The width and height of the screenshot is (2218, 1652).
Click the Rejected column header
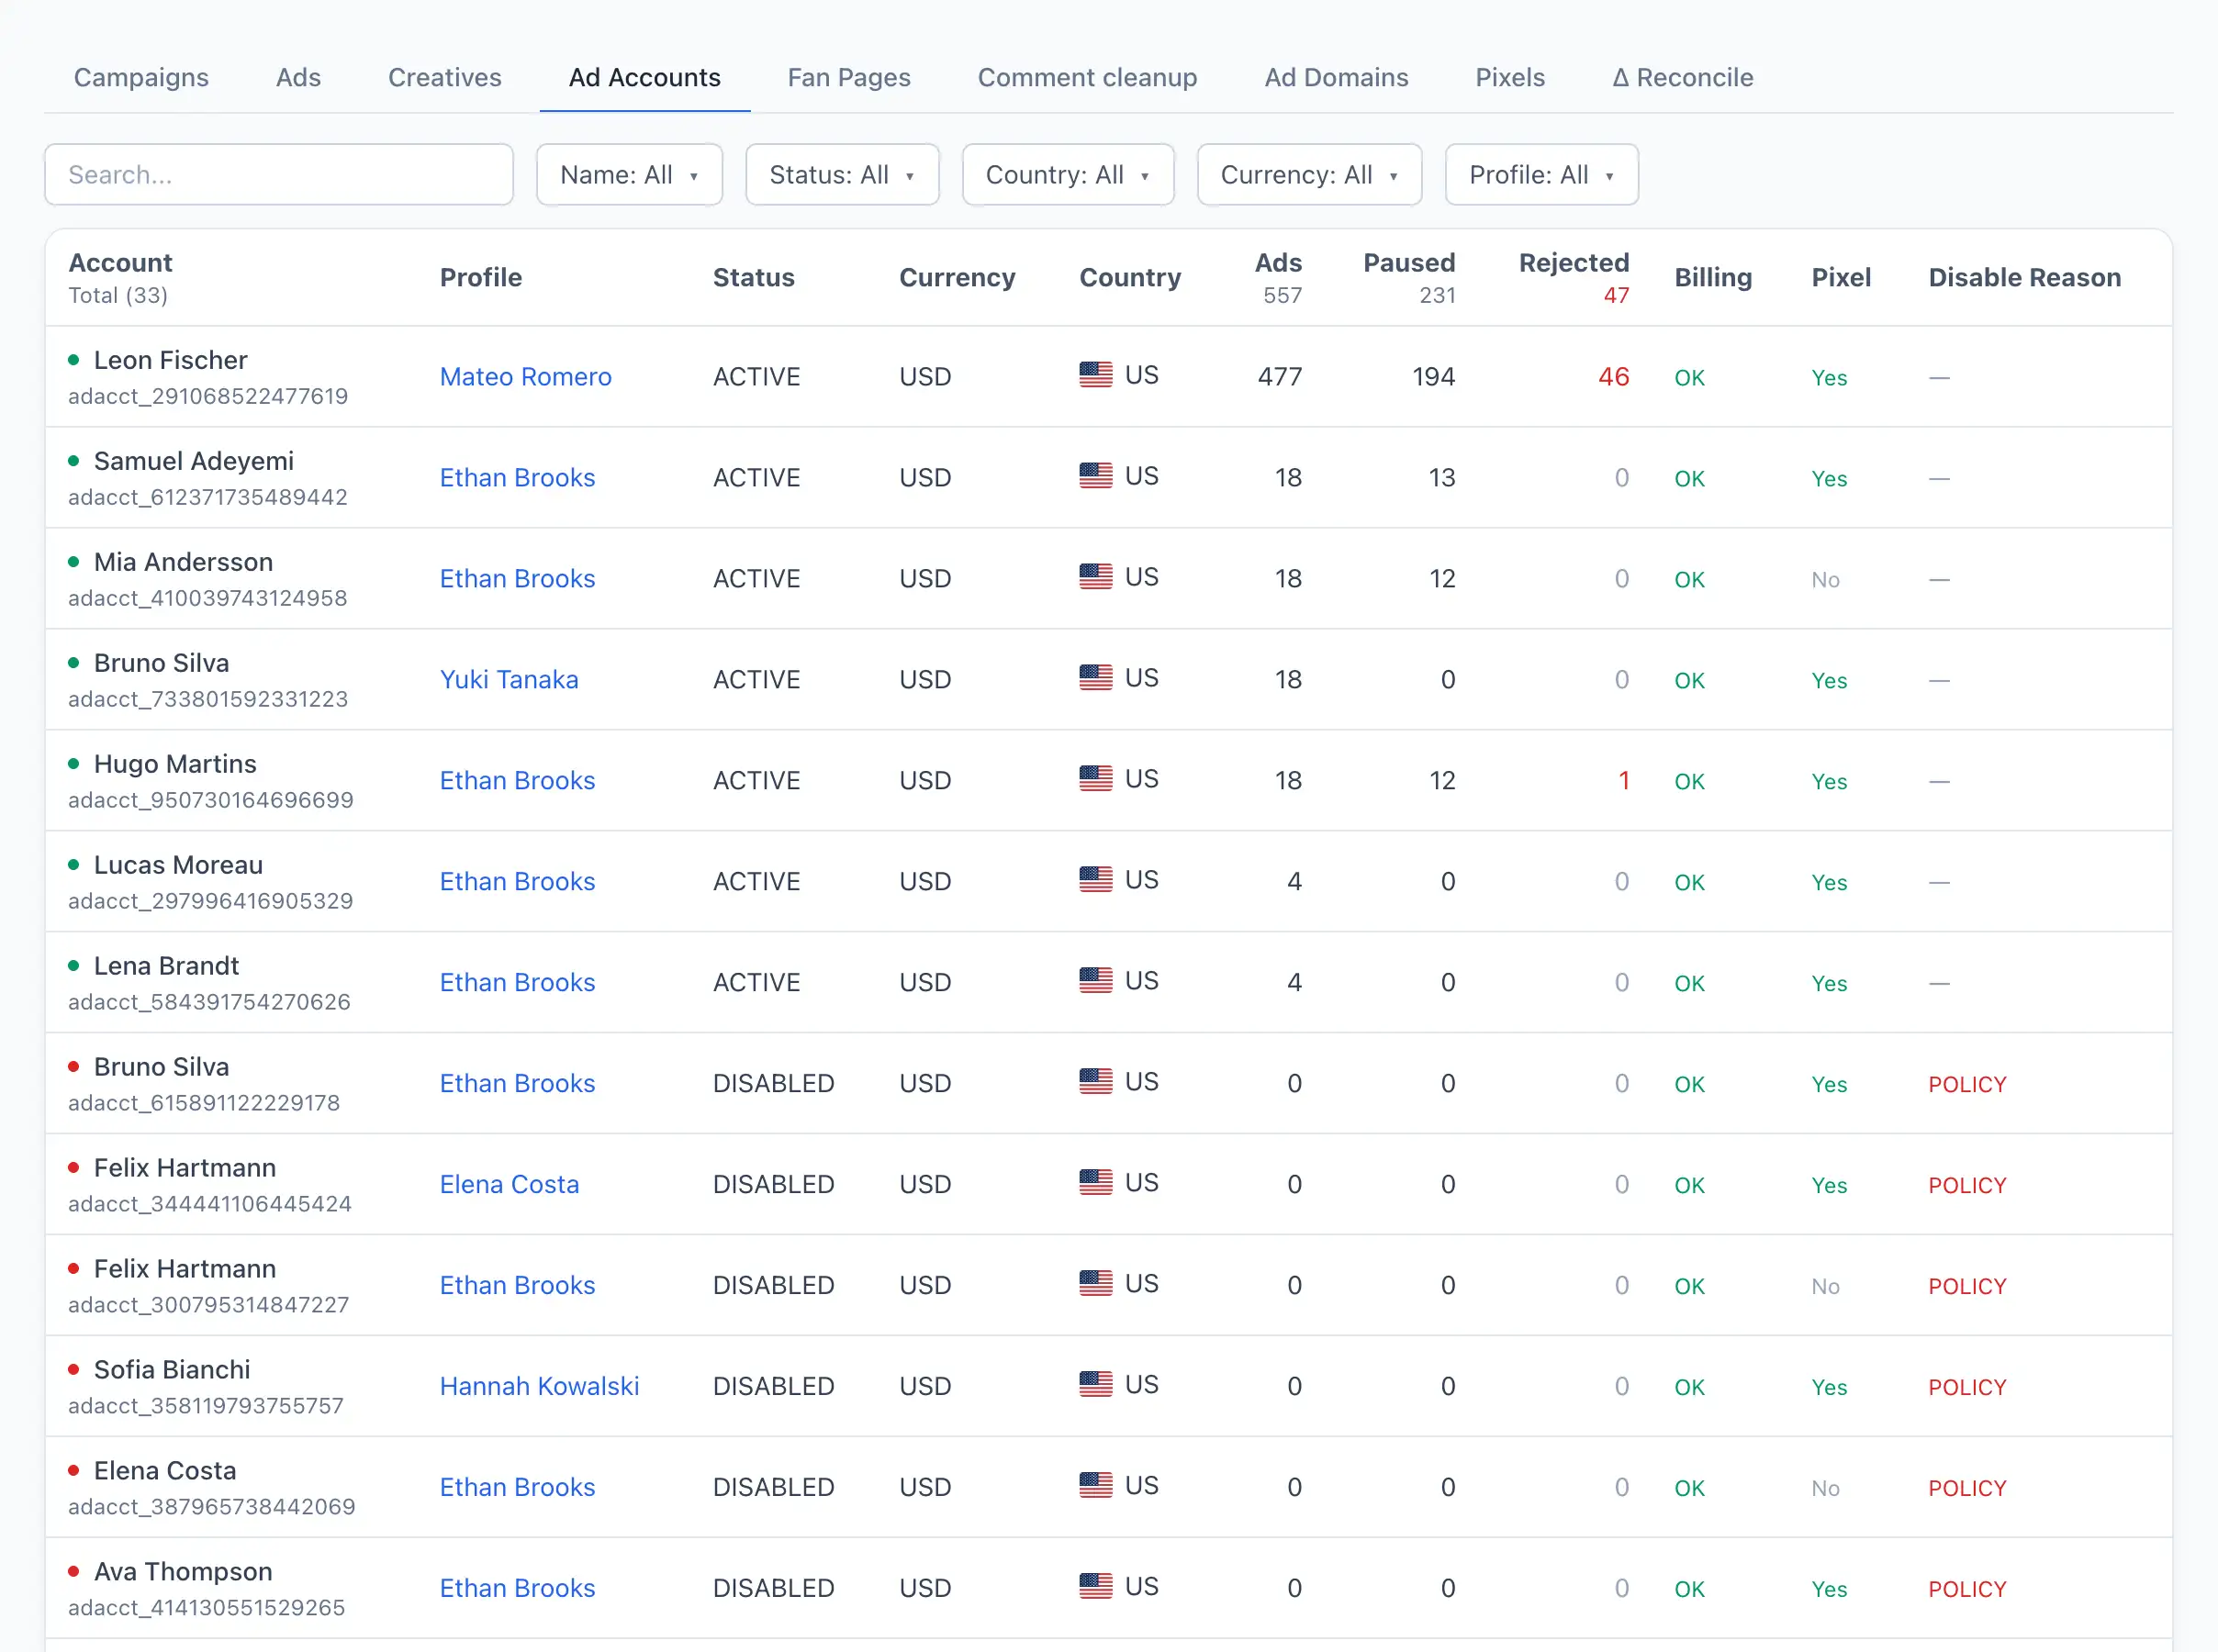(1573, 263)
